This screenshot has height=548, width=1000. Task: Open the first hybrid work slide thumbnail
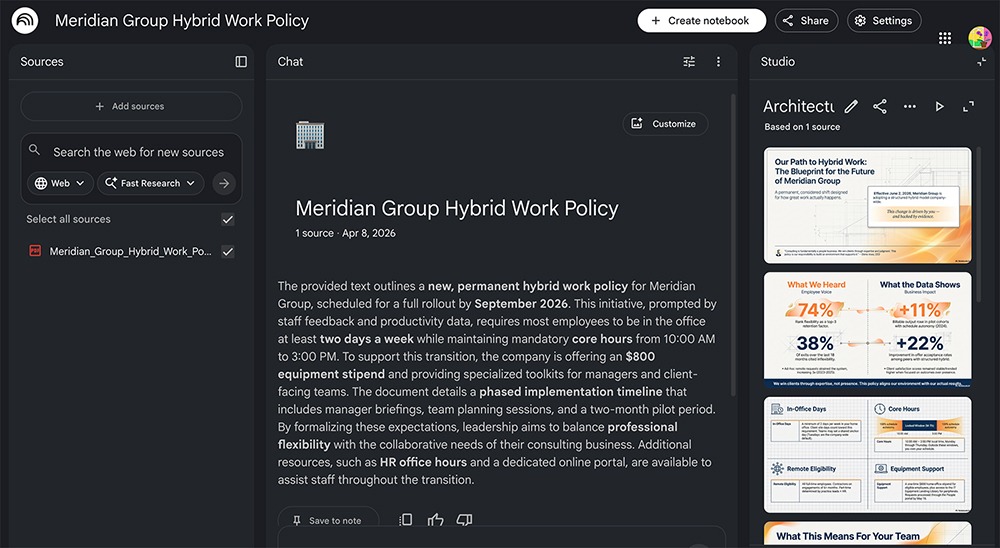click(867, 205)
